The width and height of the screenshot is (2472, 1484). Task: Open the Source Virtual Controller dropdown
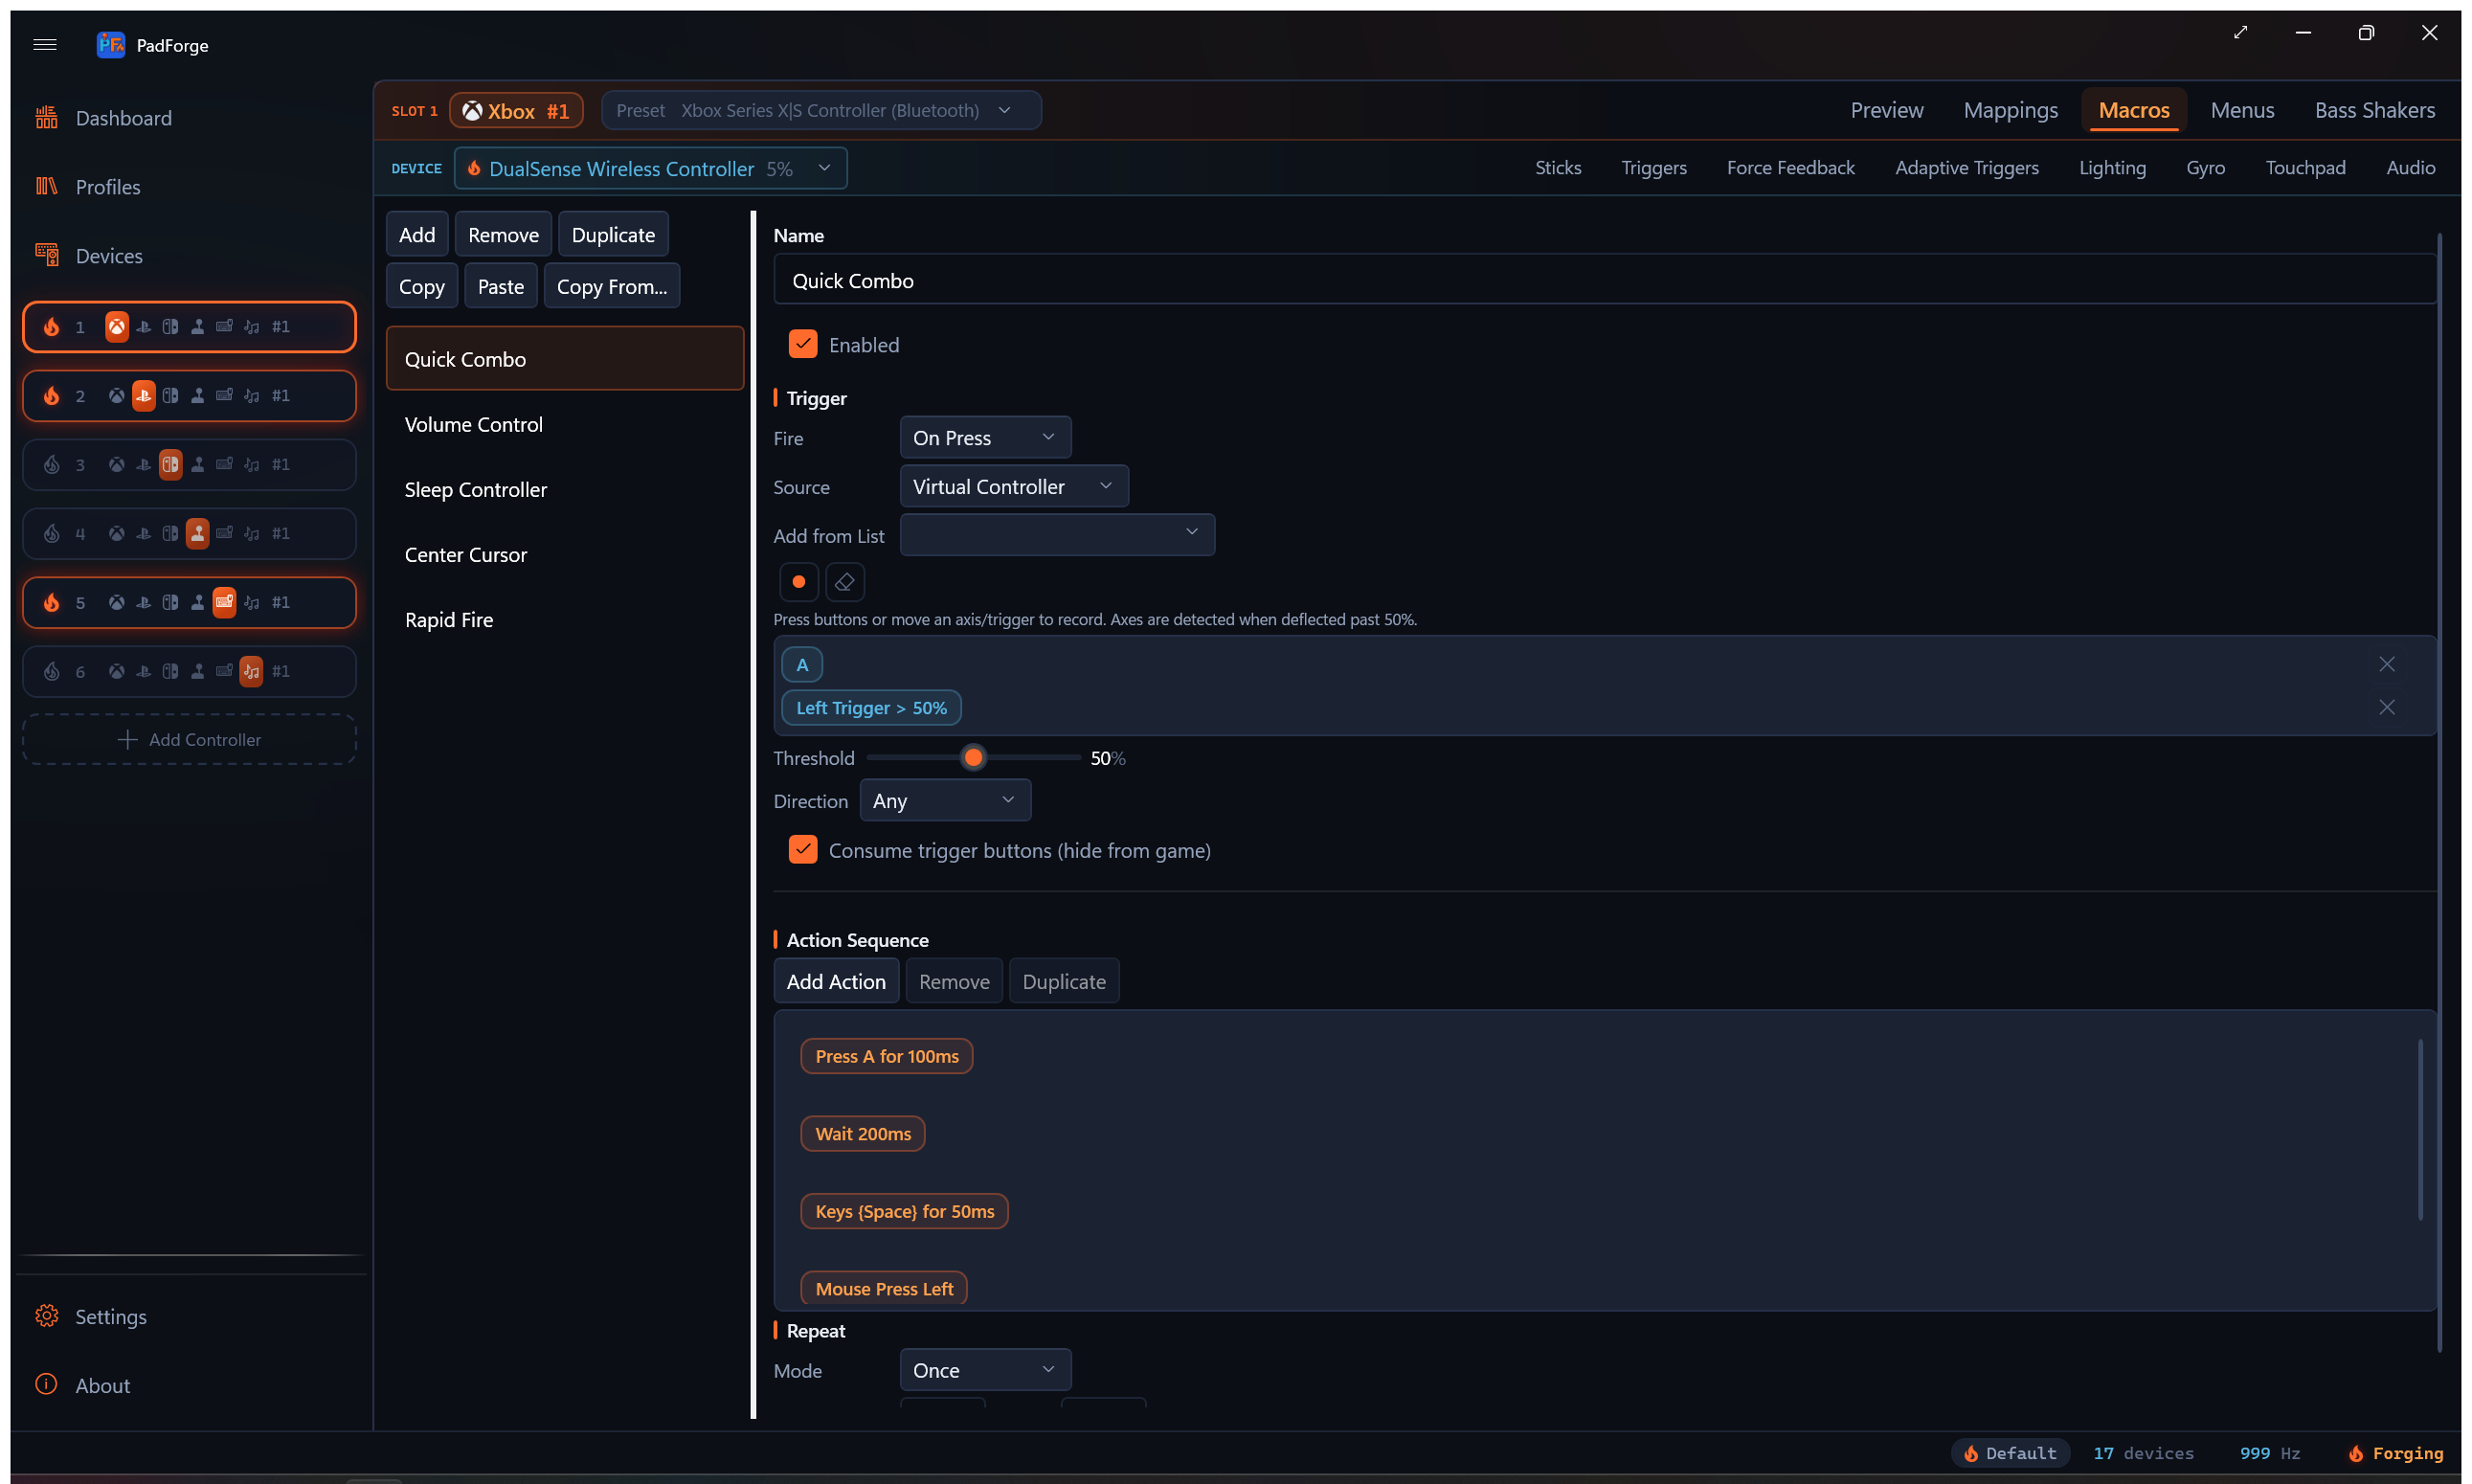(1014, 487)
